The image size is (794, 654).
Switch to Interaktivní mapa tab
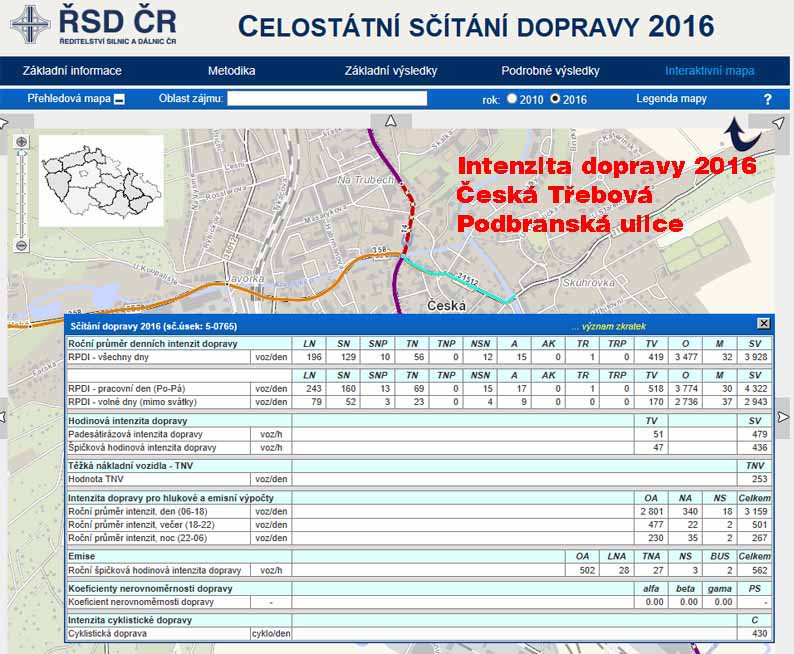(x=709, y=71)
